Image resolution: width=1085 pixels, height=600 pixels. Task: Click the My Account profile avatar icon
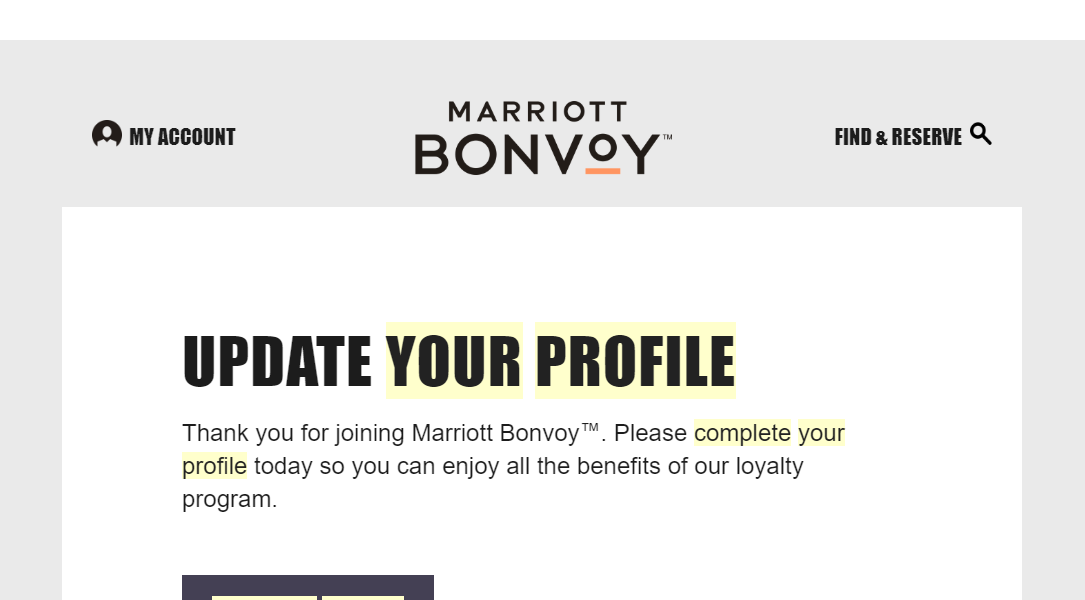(107, 134)
